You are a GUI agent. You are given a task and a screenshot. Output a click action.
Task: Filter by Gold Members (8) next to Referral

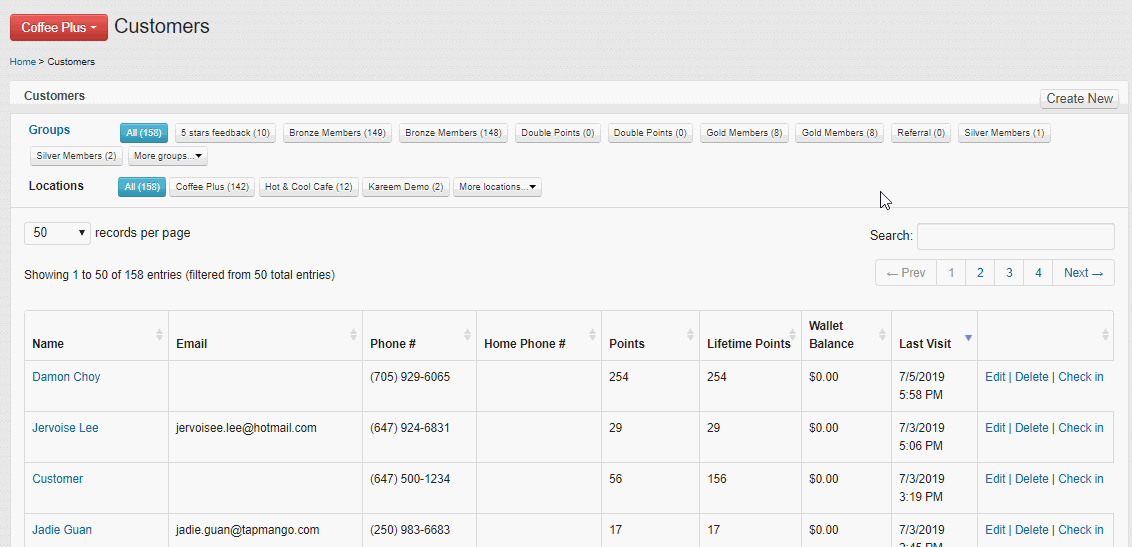pos(840,133)
